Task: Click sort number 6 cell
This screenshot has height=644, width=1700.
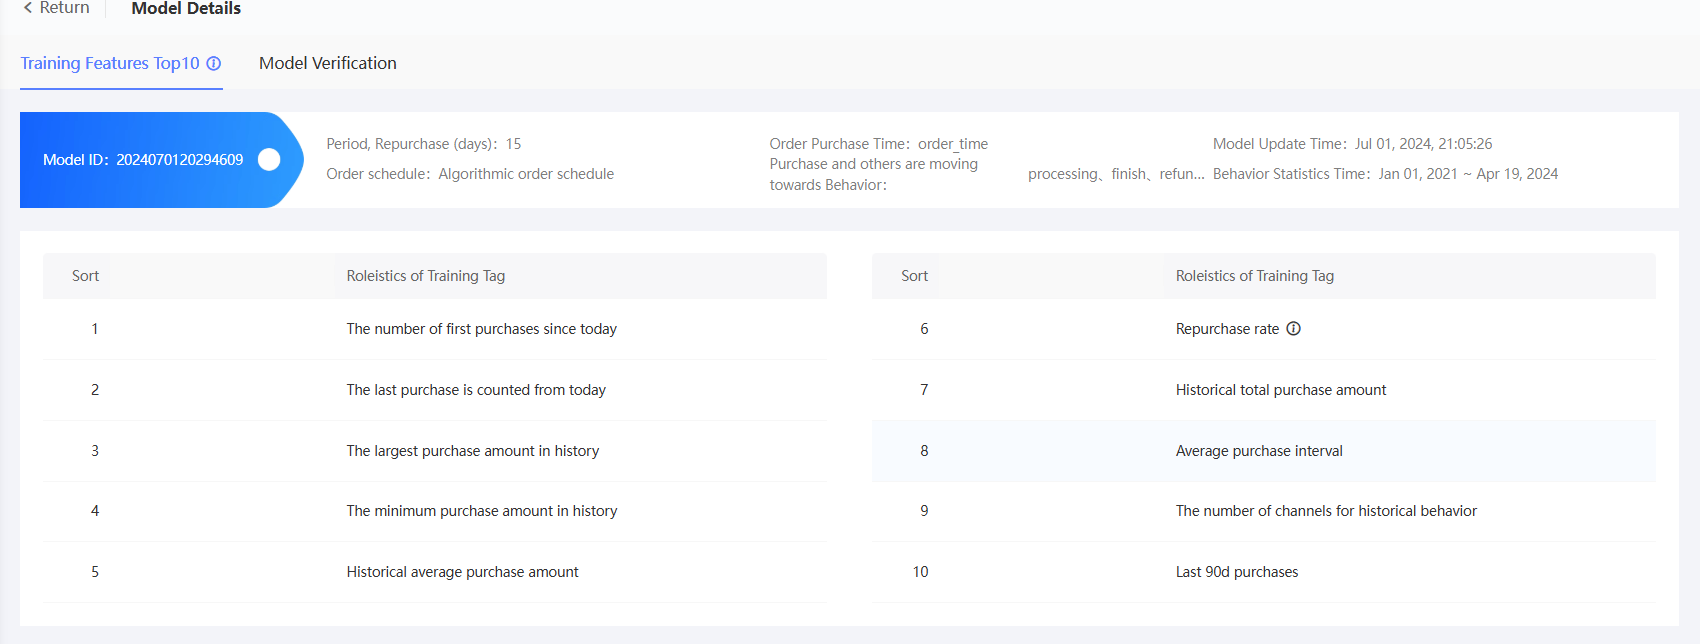Action: click(x=924, y=329)
